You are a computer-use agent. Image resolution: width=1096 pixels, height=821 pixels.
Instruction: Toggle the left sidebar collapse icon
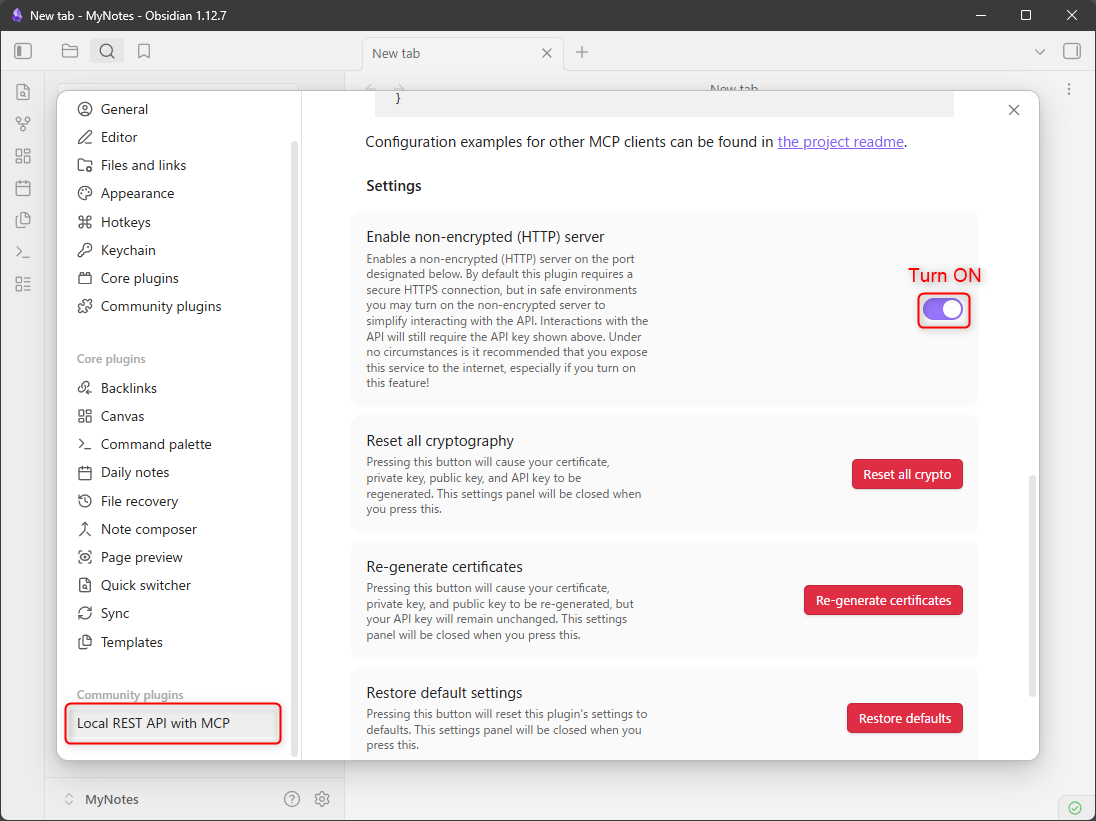pos(23,51)
